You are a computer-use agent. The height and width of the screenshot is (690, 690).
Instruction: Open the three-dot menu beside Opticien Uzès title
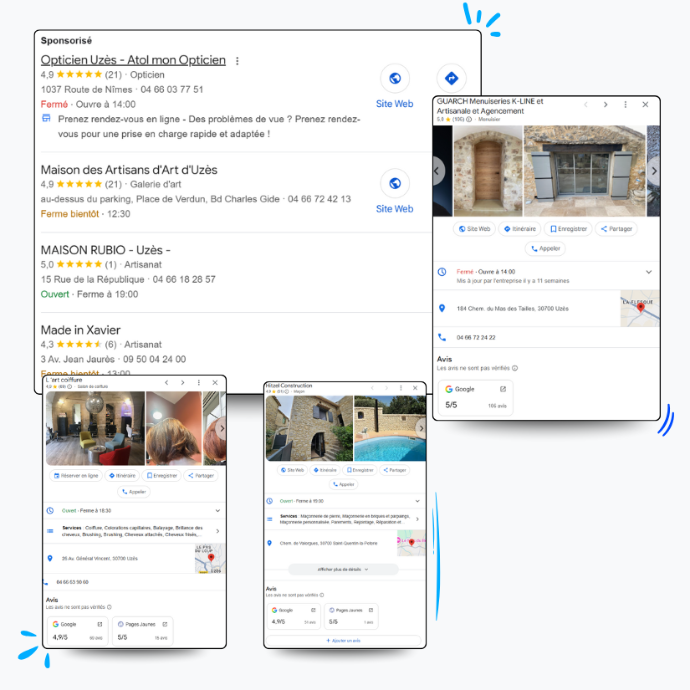coord(237,61)
